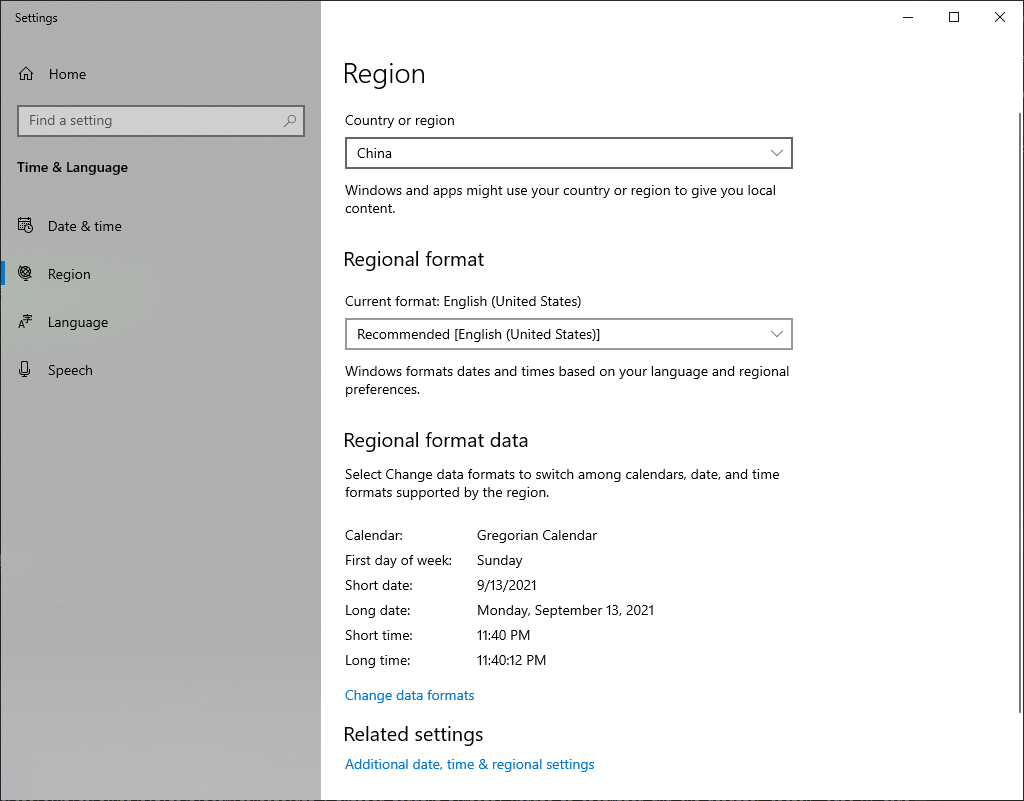Go to Date & time settings page

pos(85,226)
